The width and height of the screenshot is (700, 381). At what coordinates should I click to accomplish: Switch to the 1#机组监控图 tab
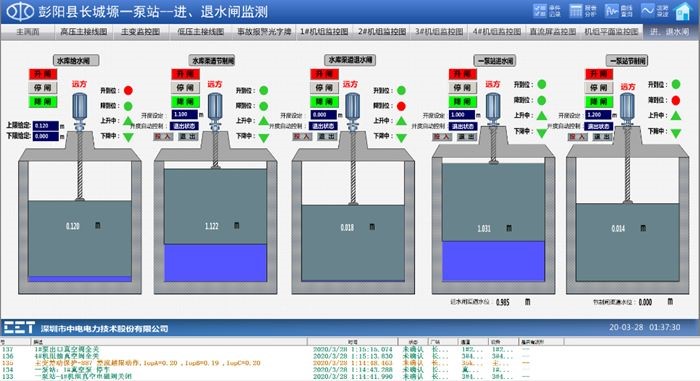coord(324,32)
